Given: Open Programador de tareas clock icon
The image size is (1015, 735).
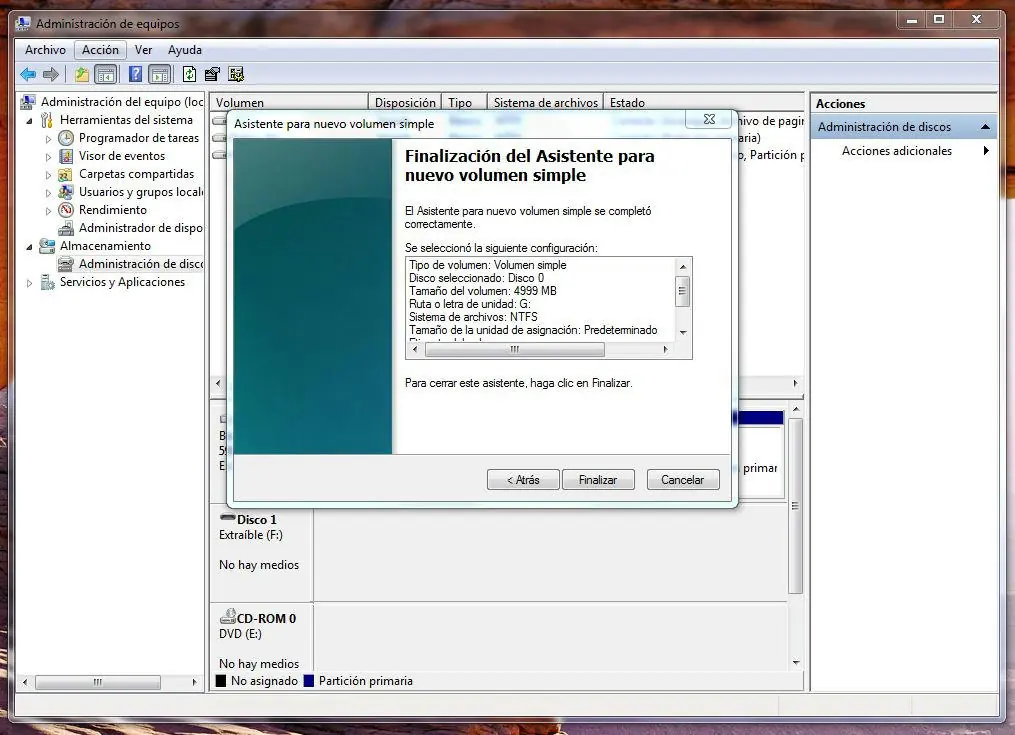Looking at the screenshot, I should tap(66, 138).
